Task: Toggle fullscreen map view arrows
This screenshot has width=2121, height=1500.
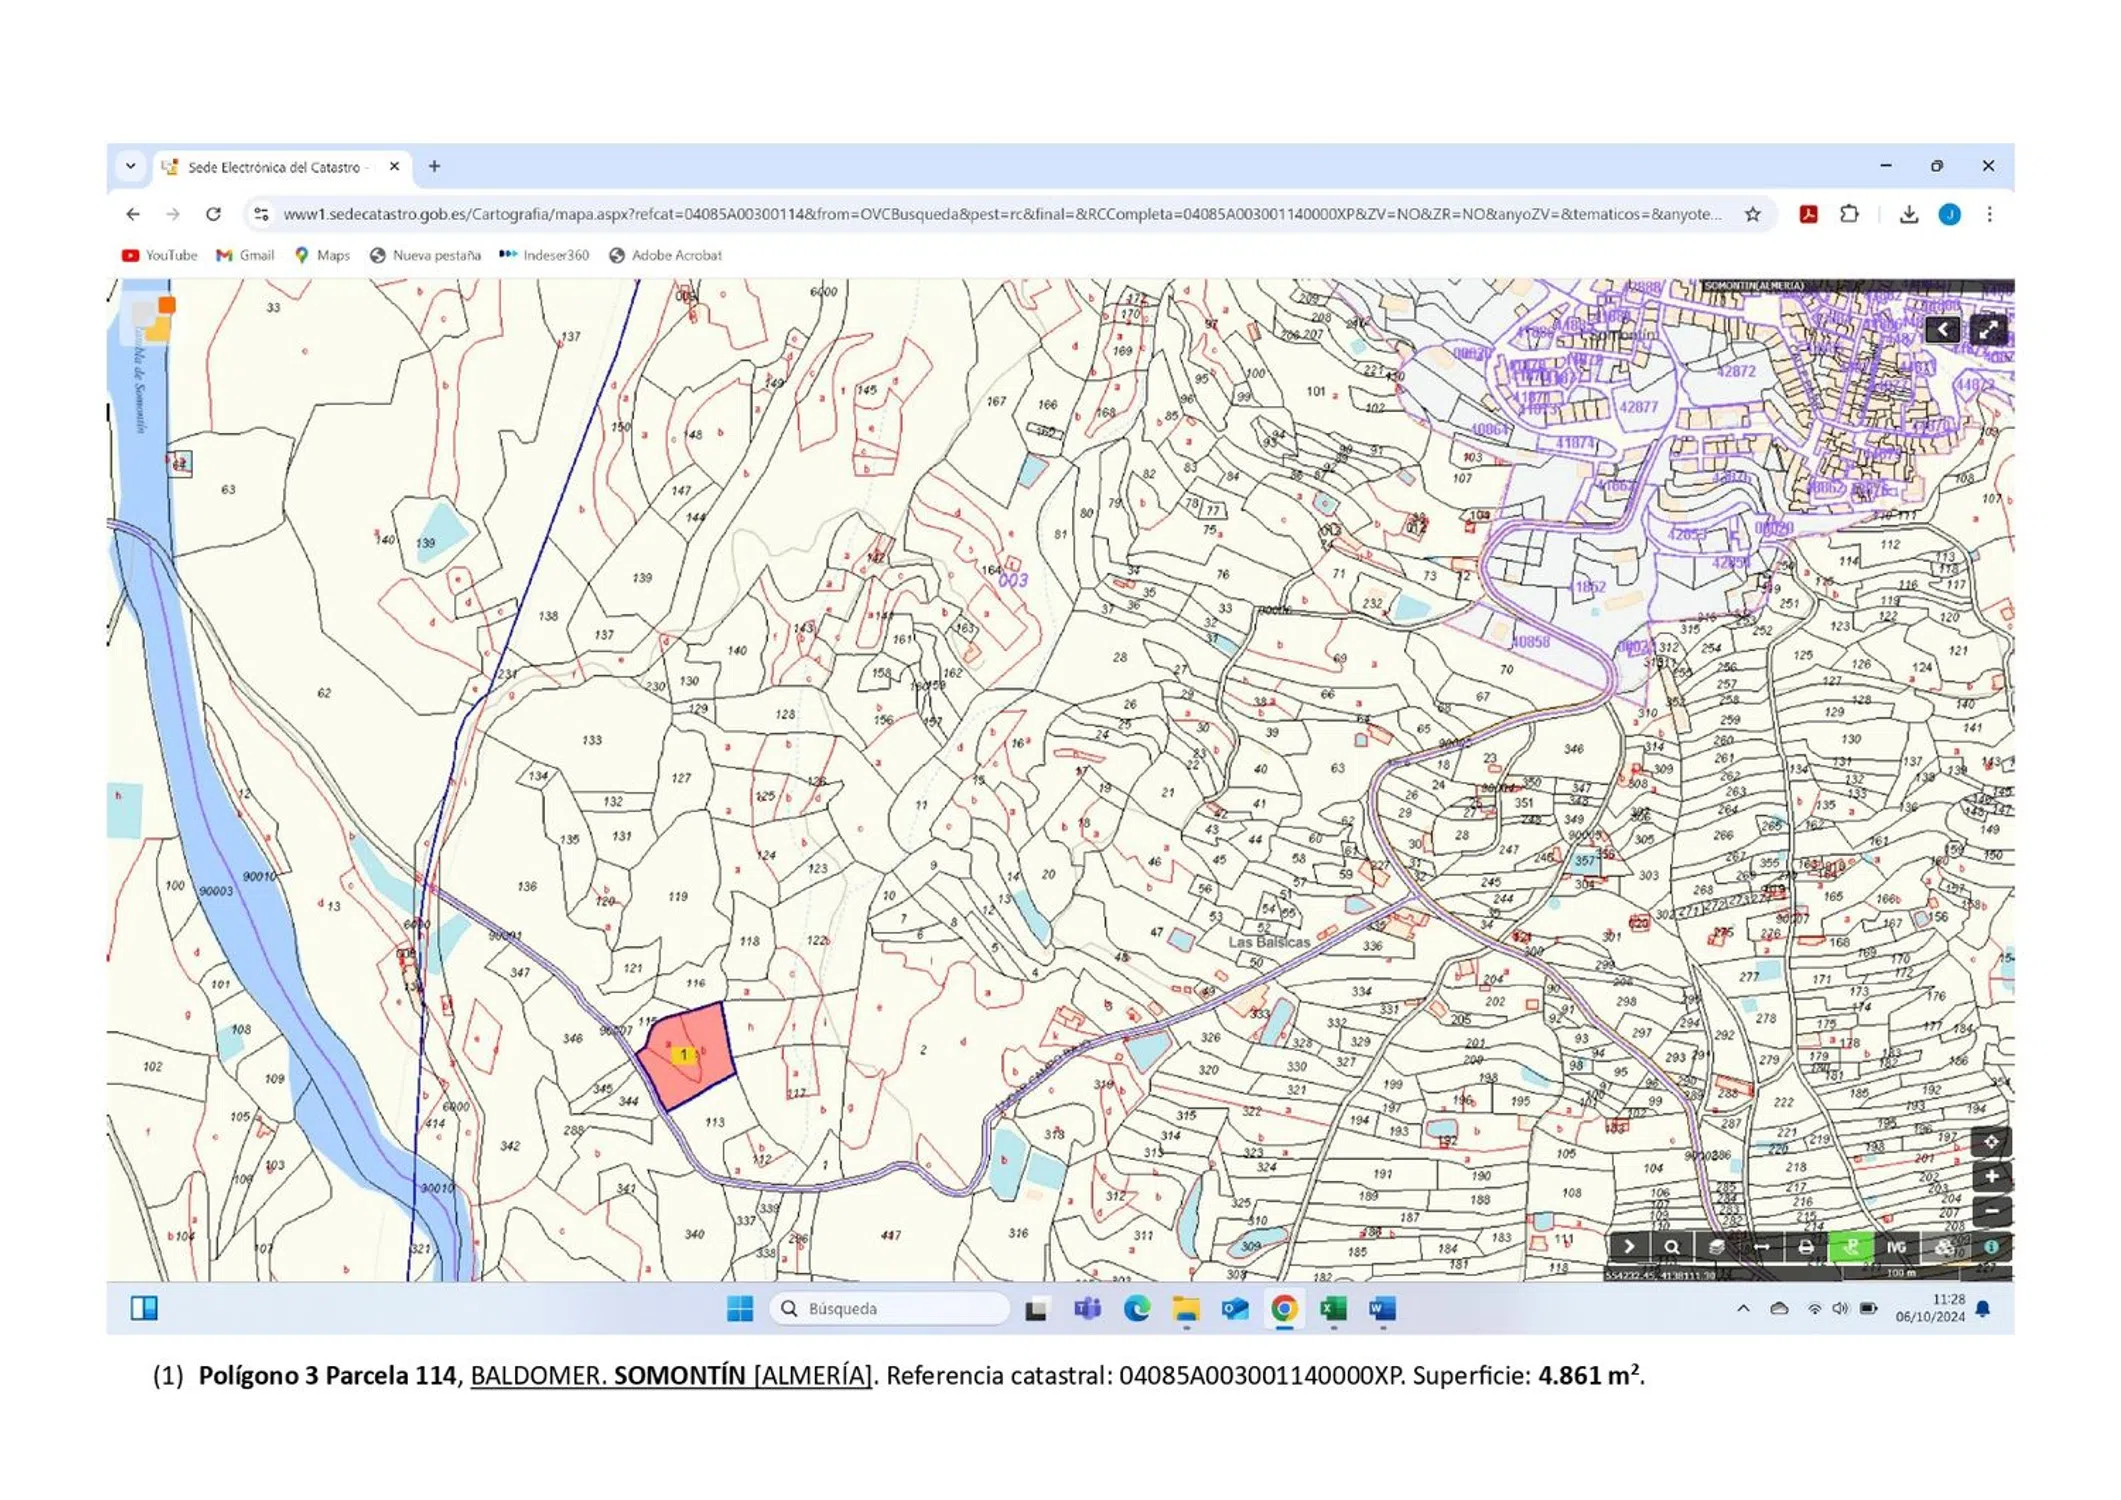Action: (x=1988, y=330)
